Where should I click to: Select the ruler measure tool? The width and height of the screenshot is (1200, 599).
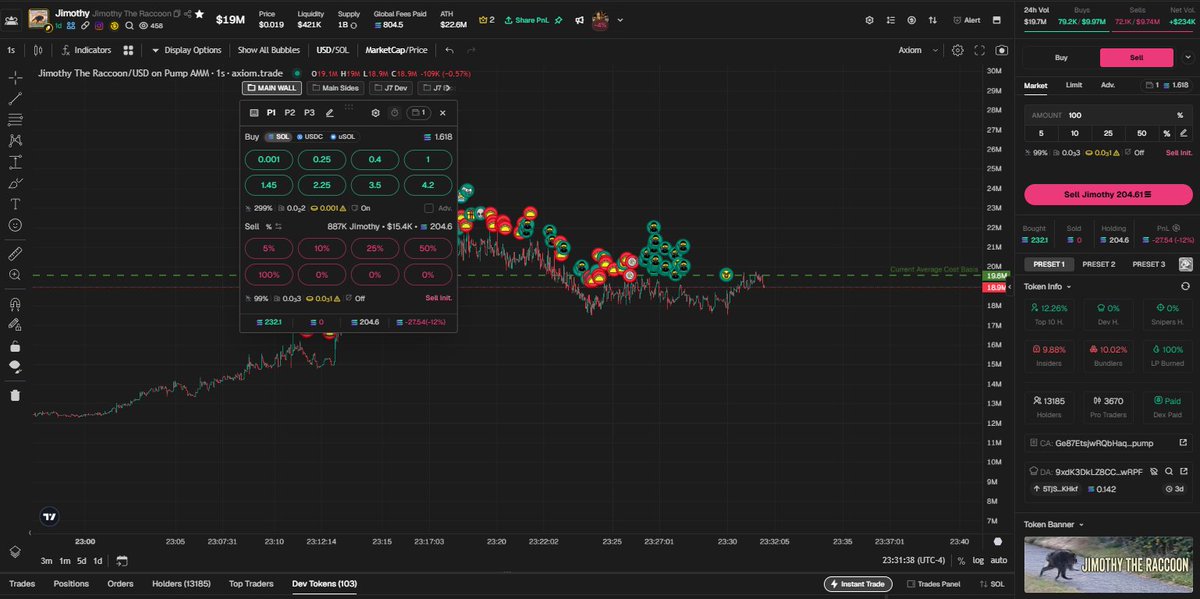tap(15, 252)
